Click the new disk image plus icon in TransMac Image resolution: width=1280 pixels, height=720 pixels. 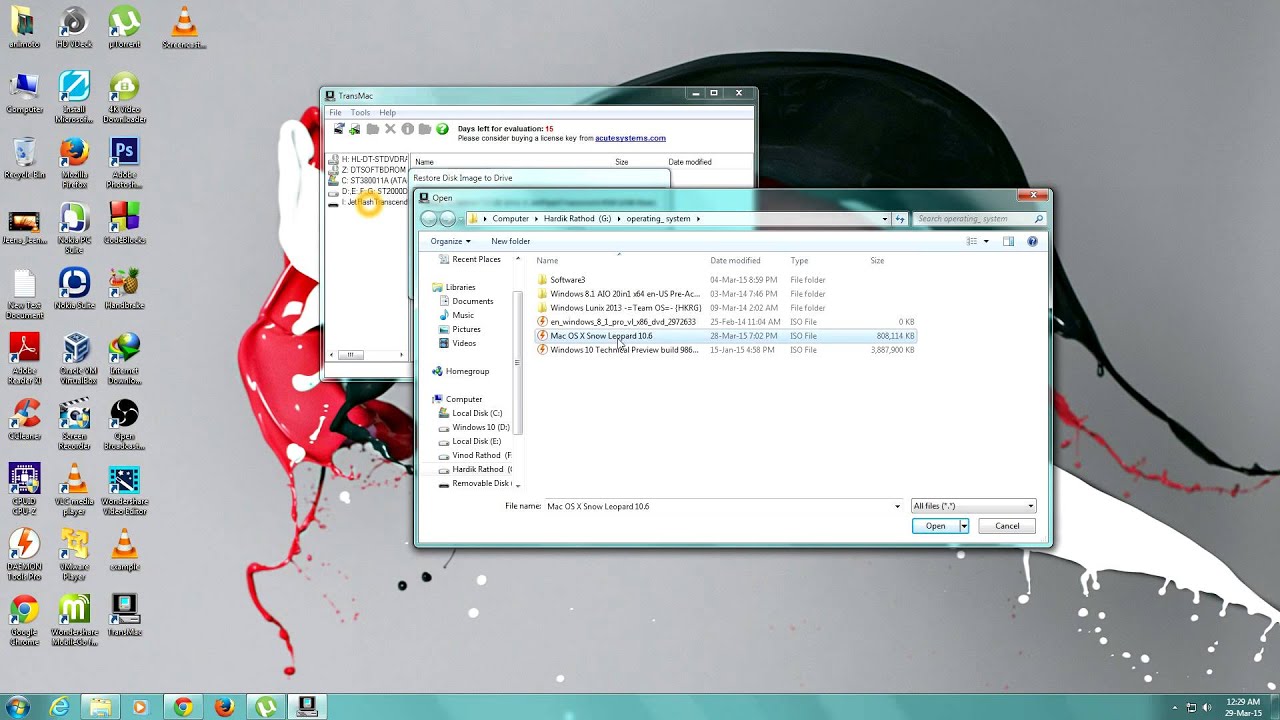pos(354,129)
